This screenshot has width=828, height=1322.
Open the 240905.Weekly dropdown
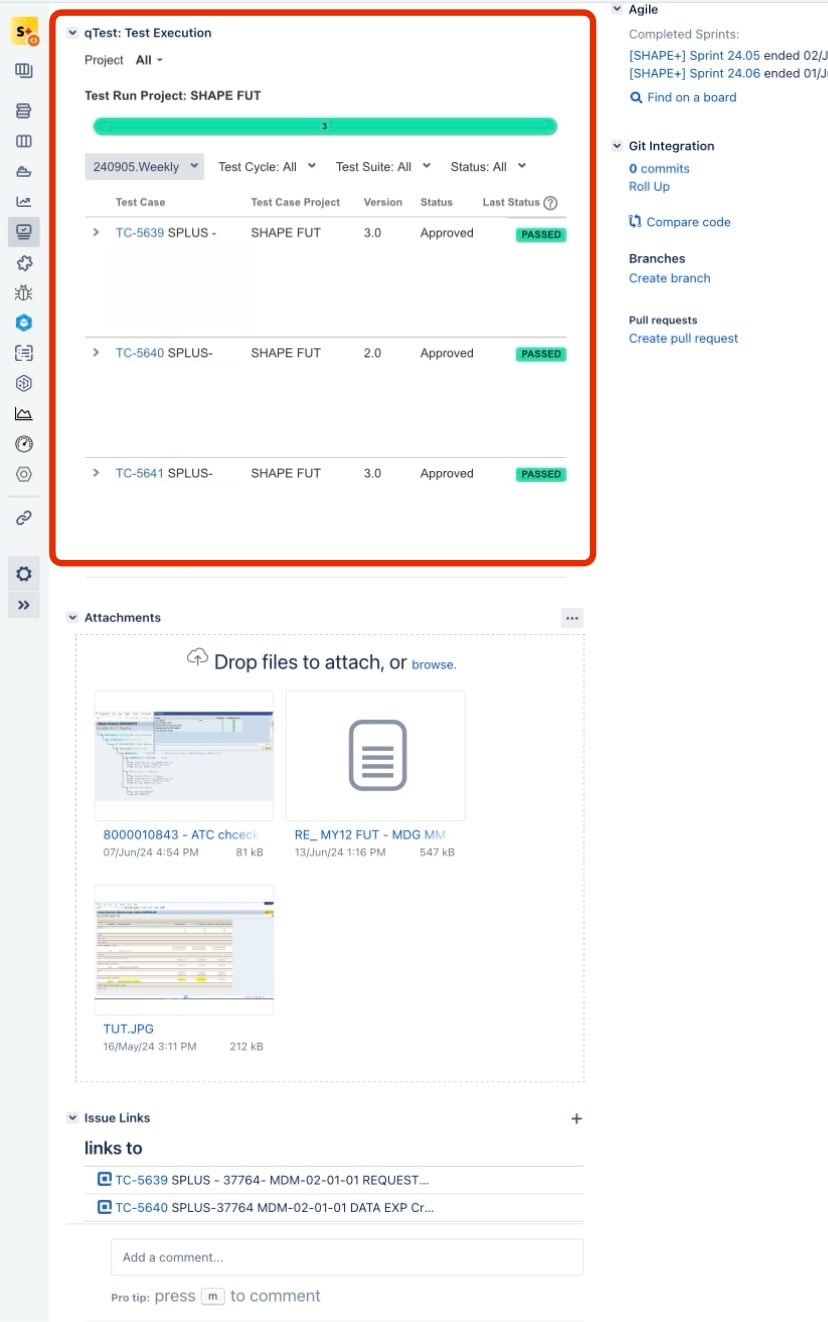coord(144,167)
